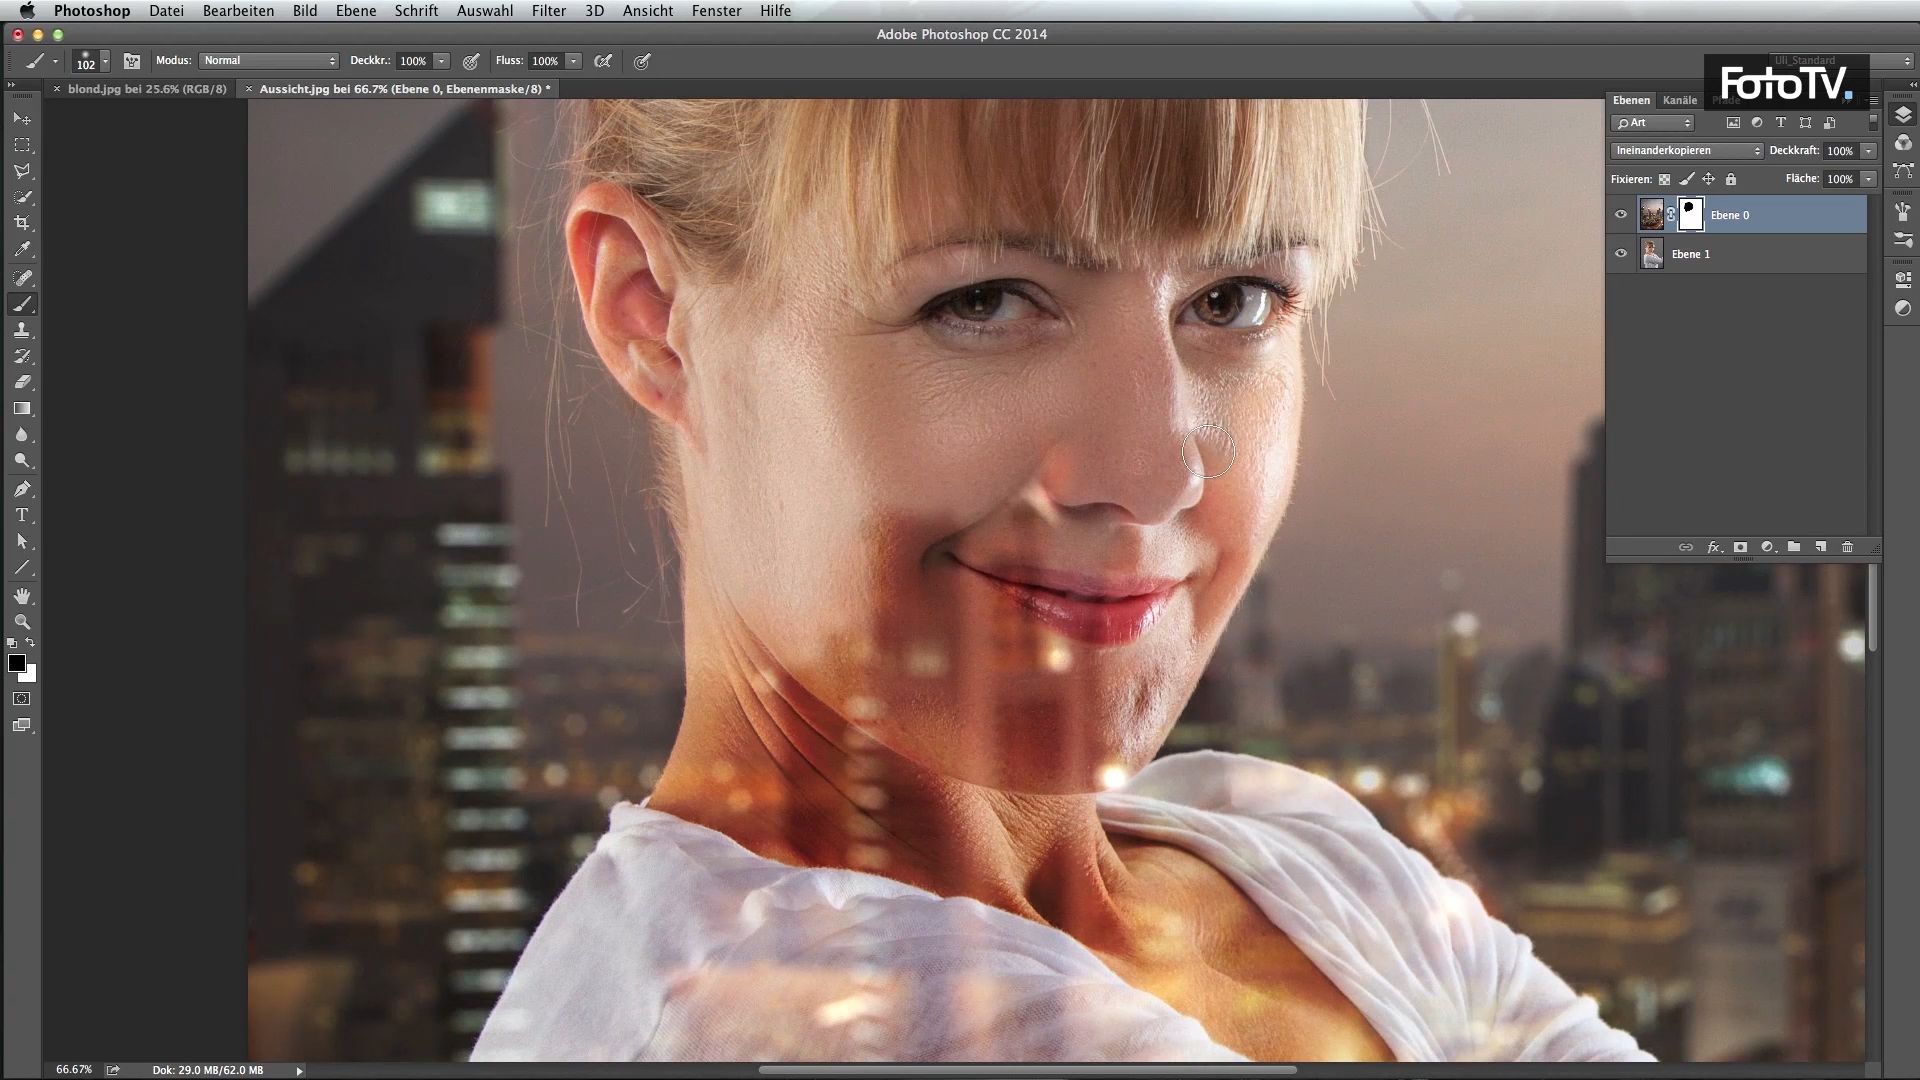Viewport: 1920px width, 1080px height.
Task: Click the foreground color swatch
Action: click(x=16, y=663)
